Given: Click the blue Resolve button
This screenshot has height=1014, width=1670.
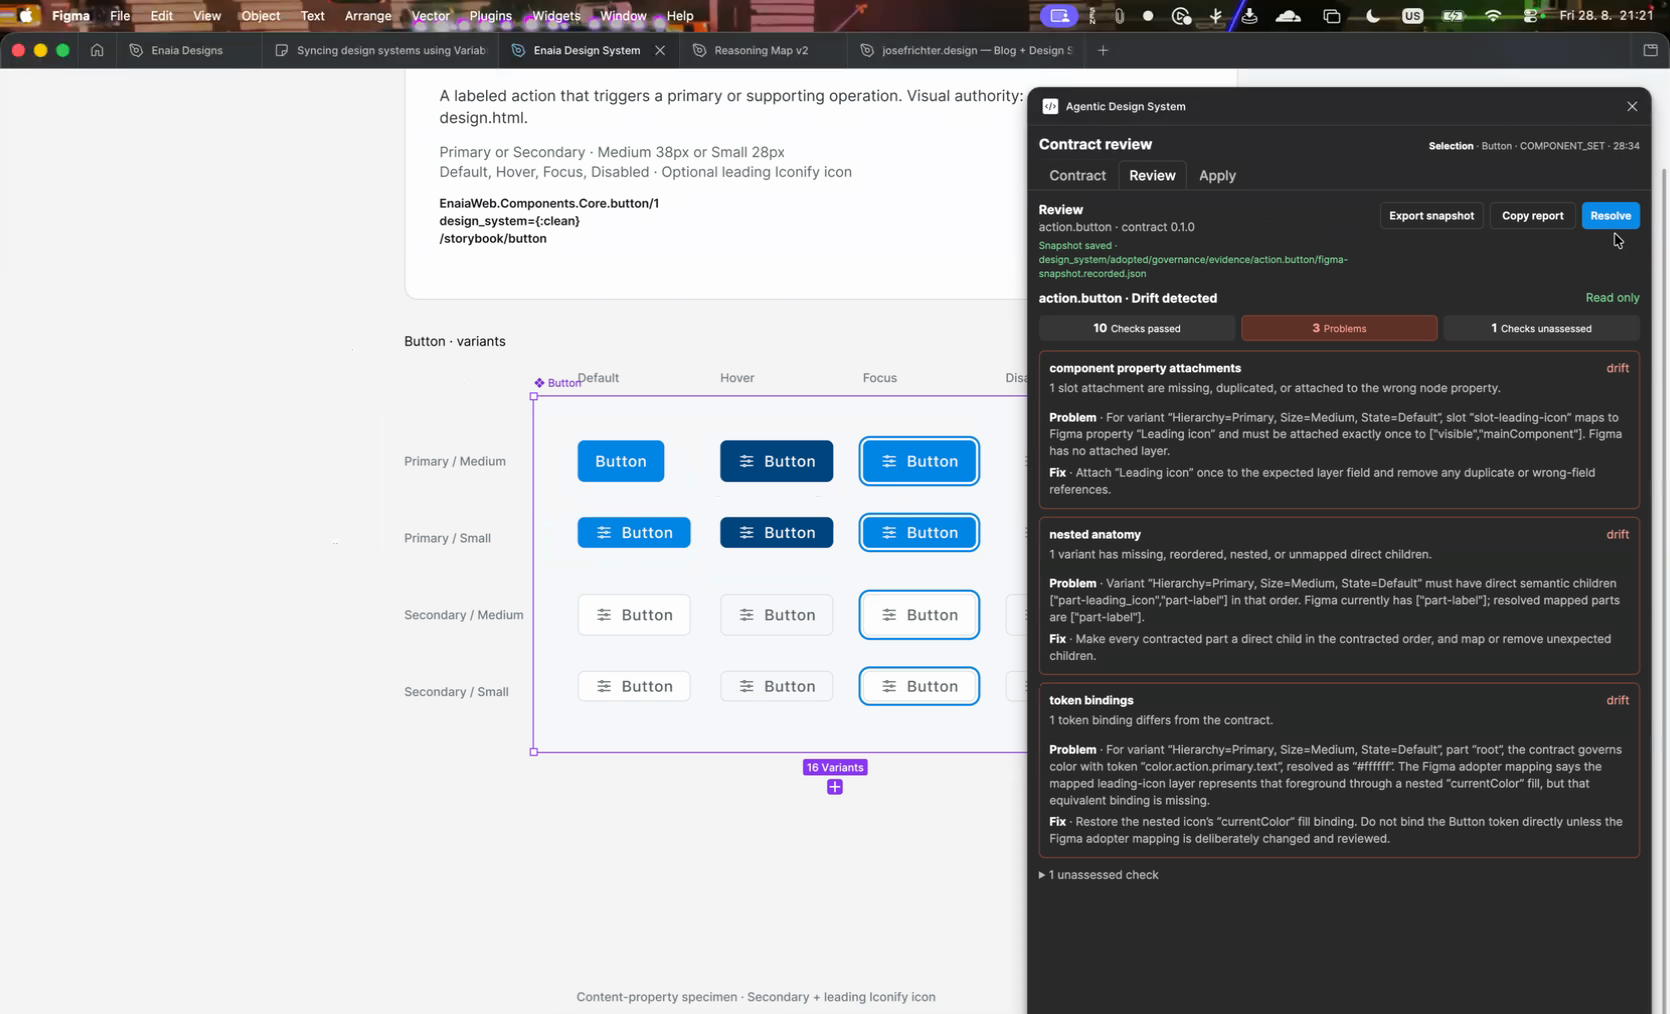Looking at the screenshot, I should click(x=1610, y=216).
